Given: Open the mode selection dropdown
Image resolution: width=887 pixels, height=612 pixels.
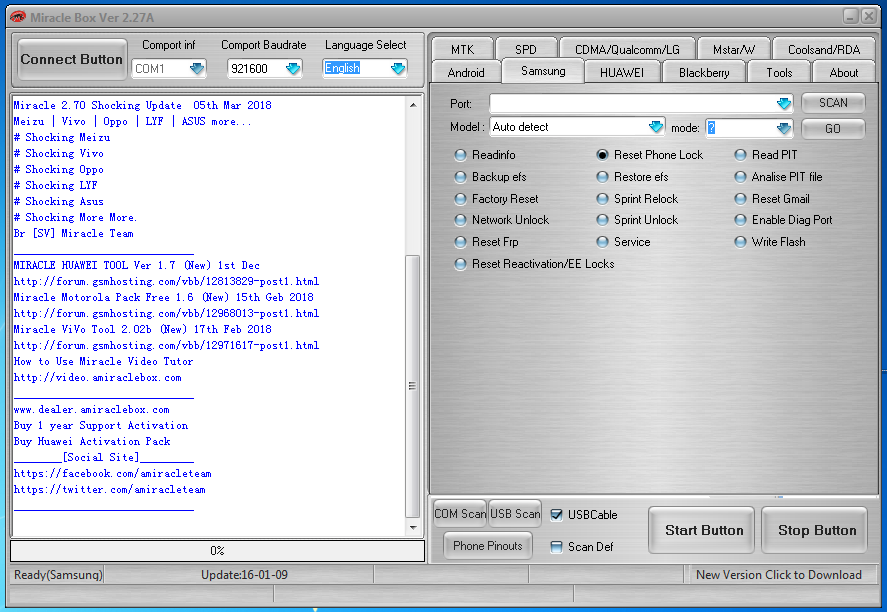Looking at the screenshot, I should pos(783,127).
